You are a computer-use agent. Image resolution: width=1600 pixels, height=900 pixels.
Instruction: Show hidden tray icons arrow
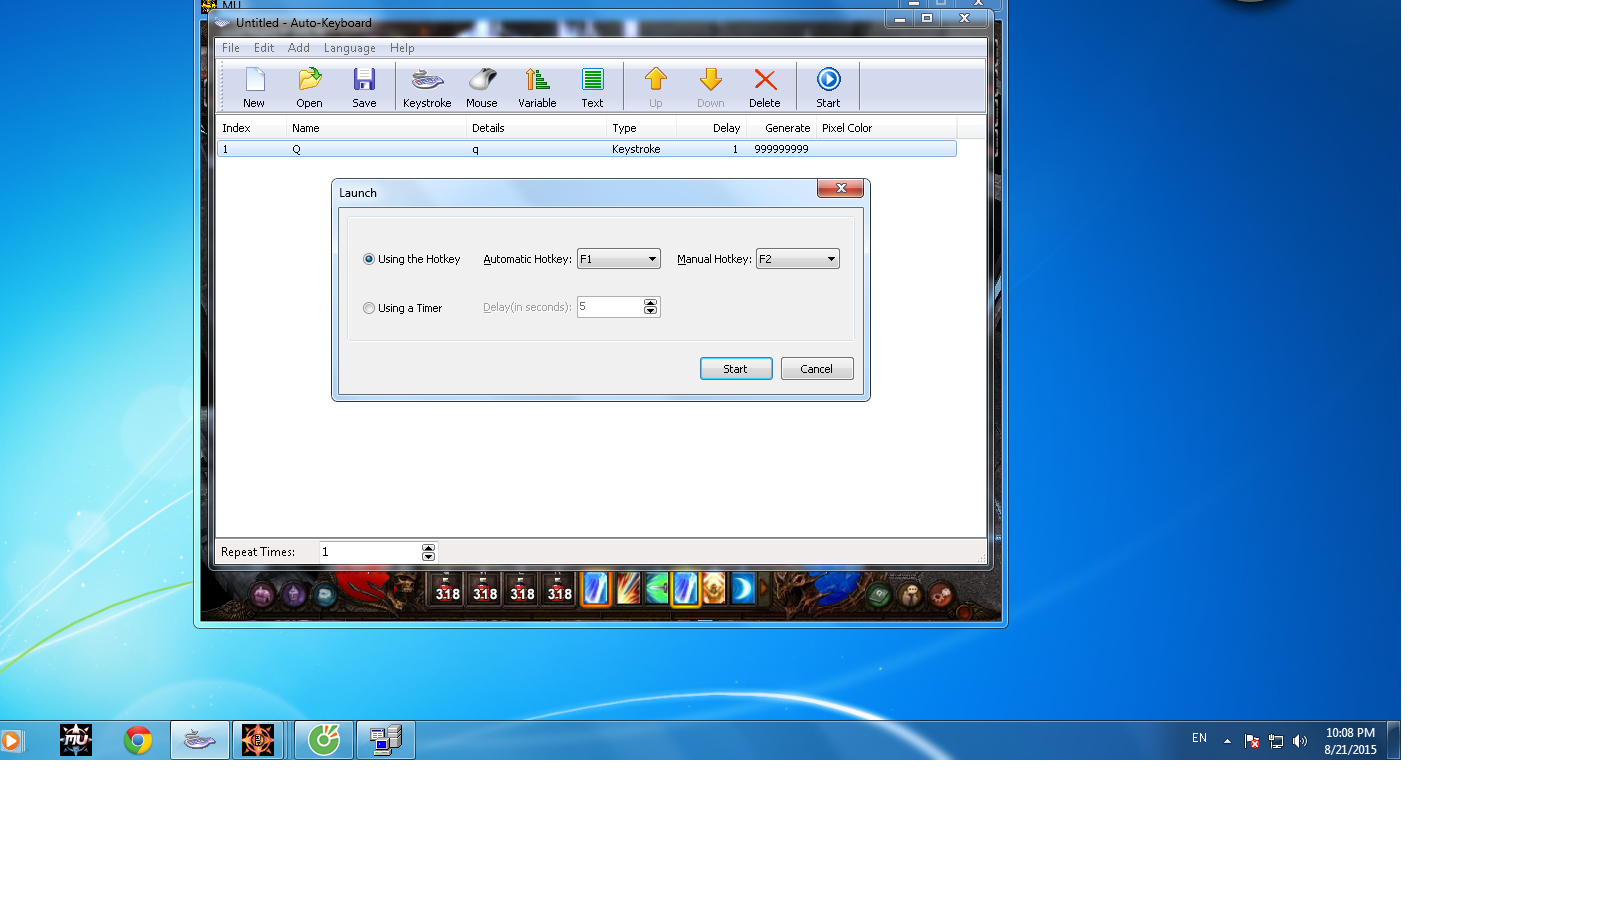[x=1227, y=741]
